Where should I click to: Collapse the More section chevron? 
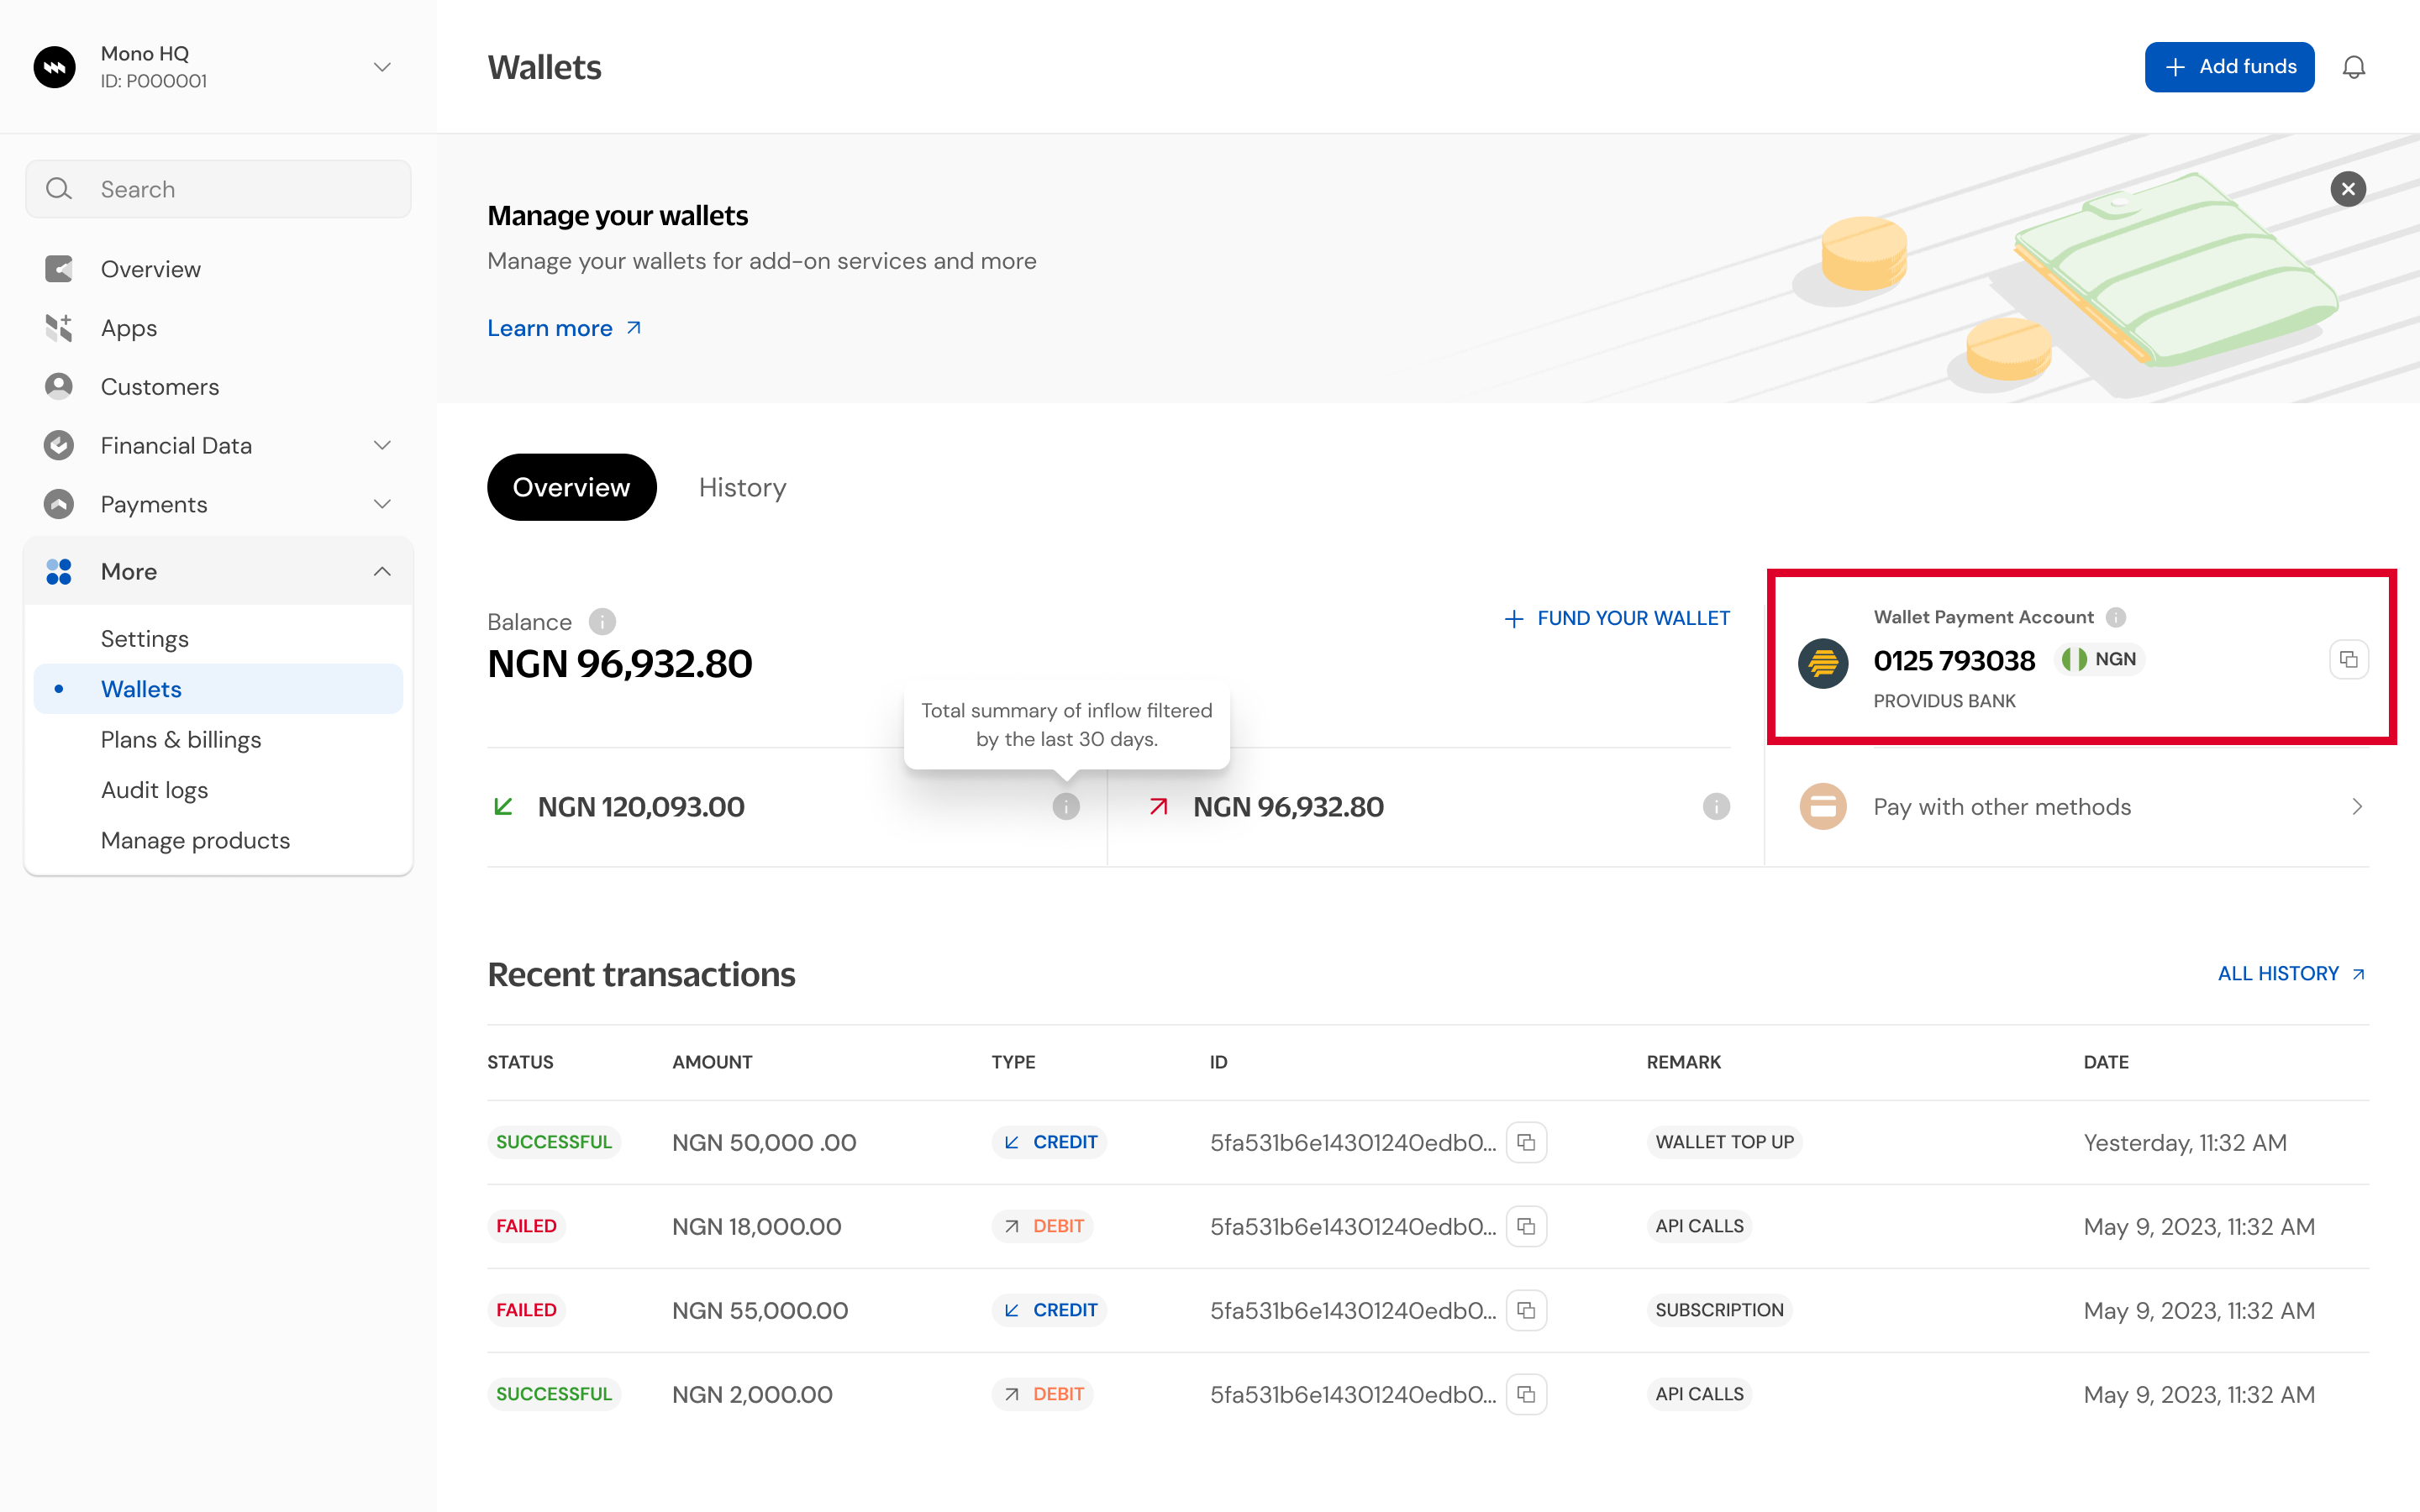pyautogui.click(x=381, y=571)
